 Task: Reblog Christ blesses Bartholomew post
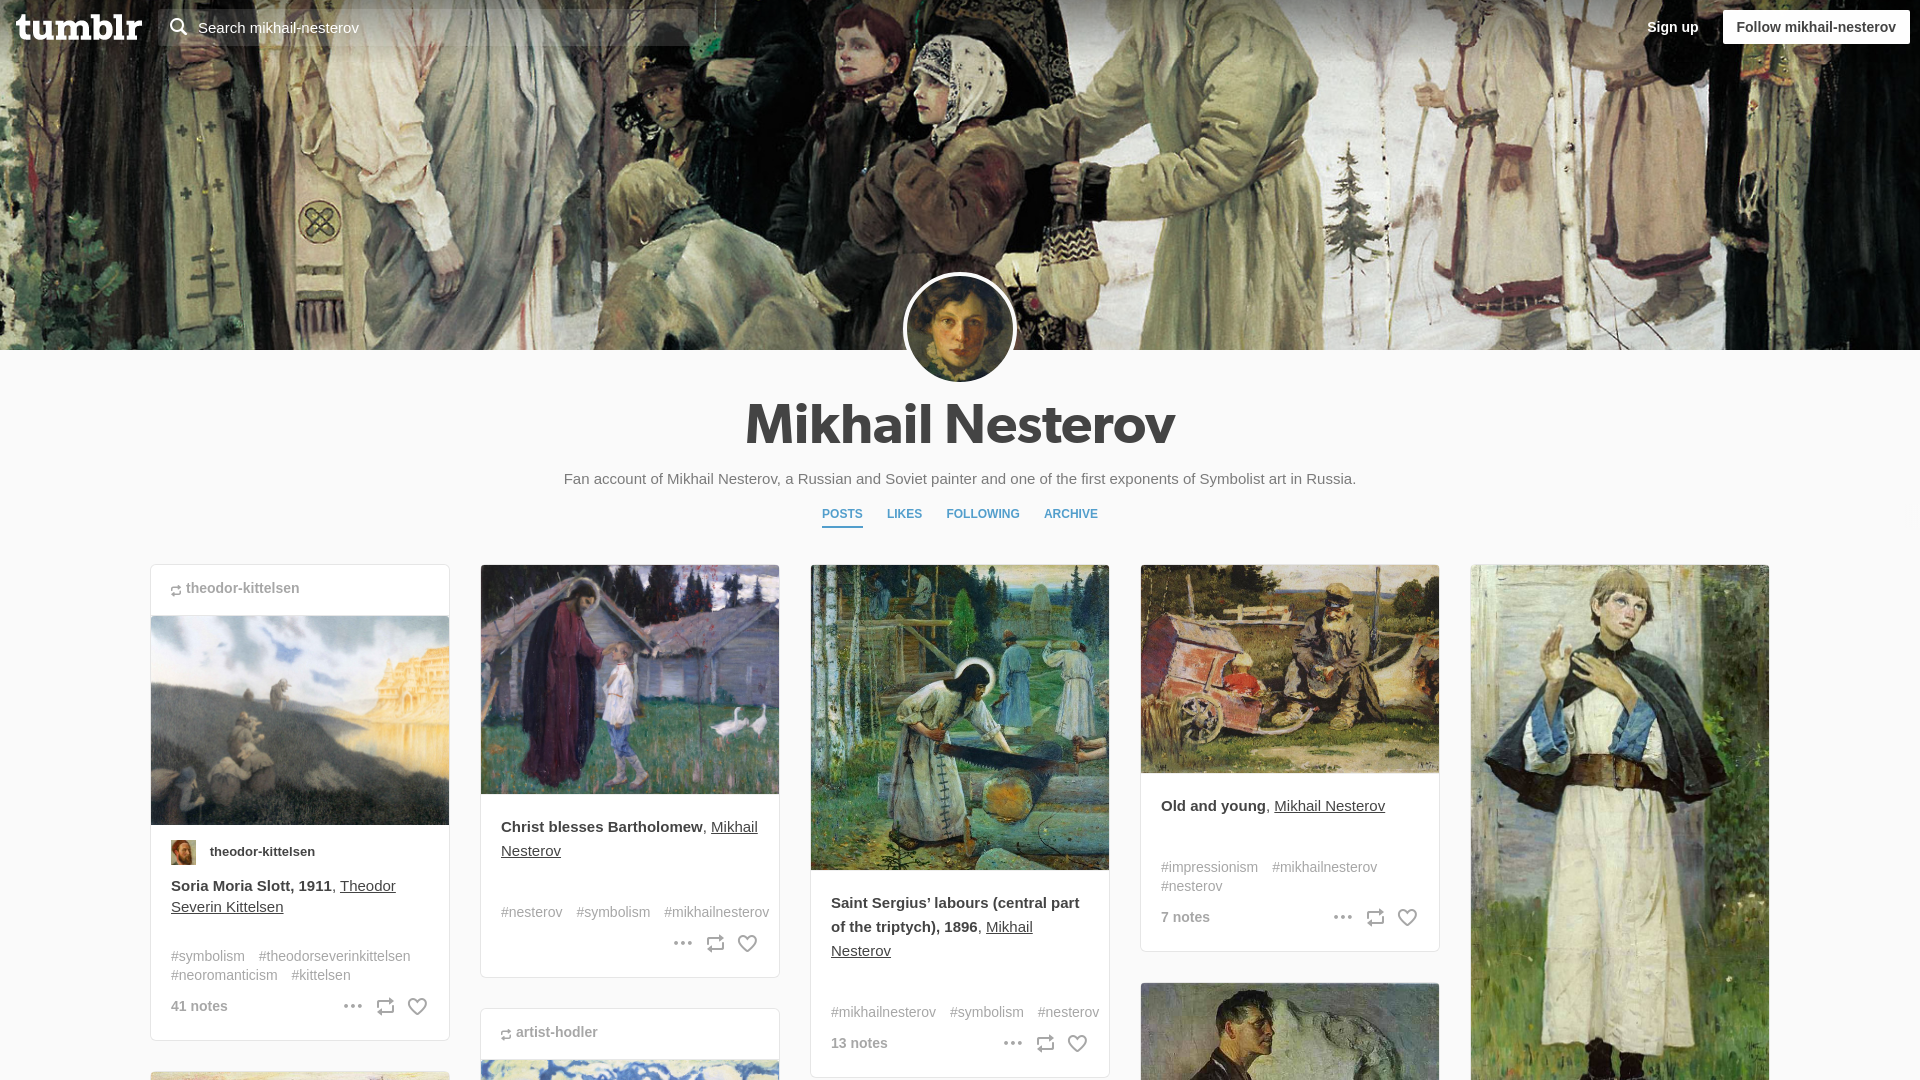coord(715,944)
